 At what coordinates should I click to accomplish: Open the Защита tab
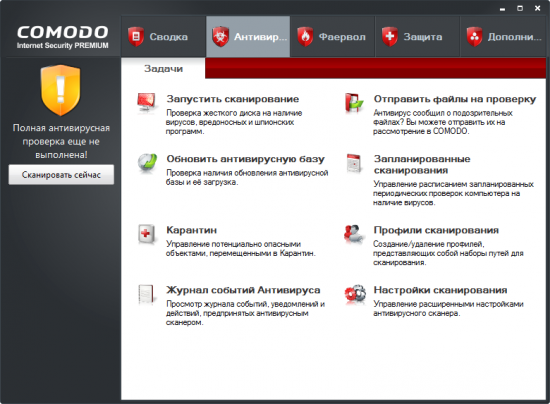pyautogui.click(x=417, y=36)
